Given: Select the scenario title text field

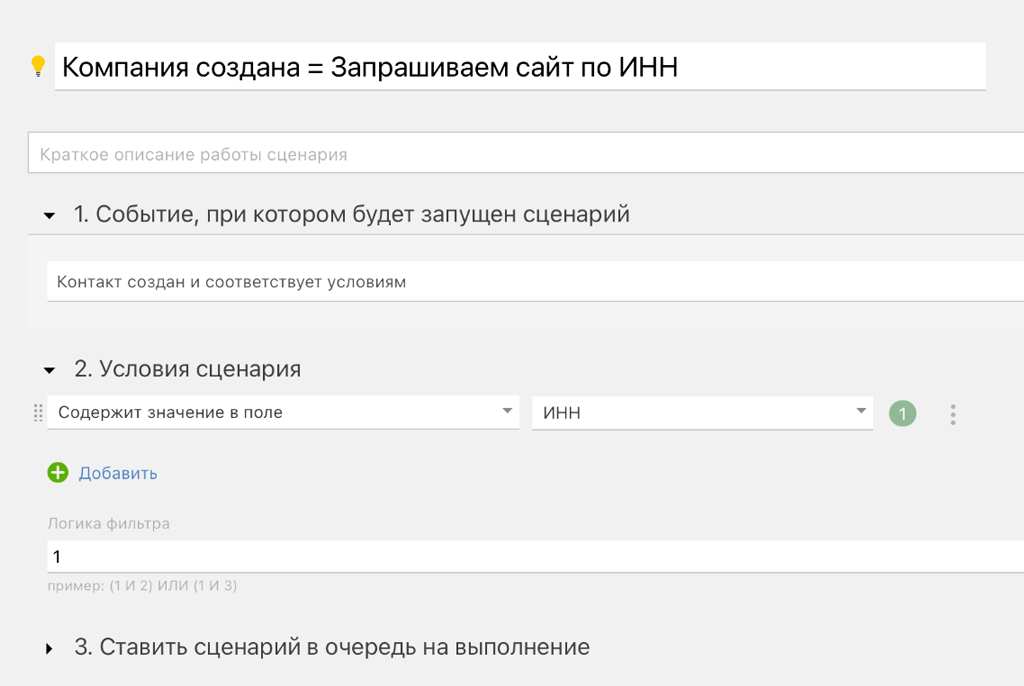Looking at the screenshot, I should point(400,66).
